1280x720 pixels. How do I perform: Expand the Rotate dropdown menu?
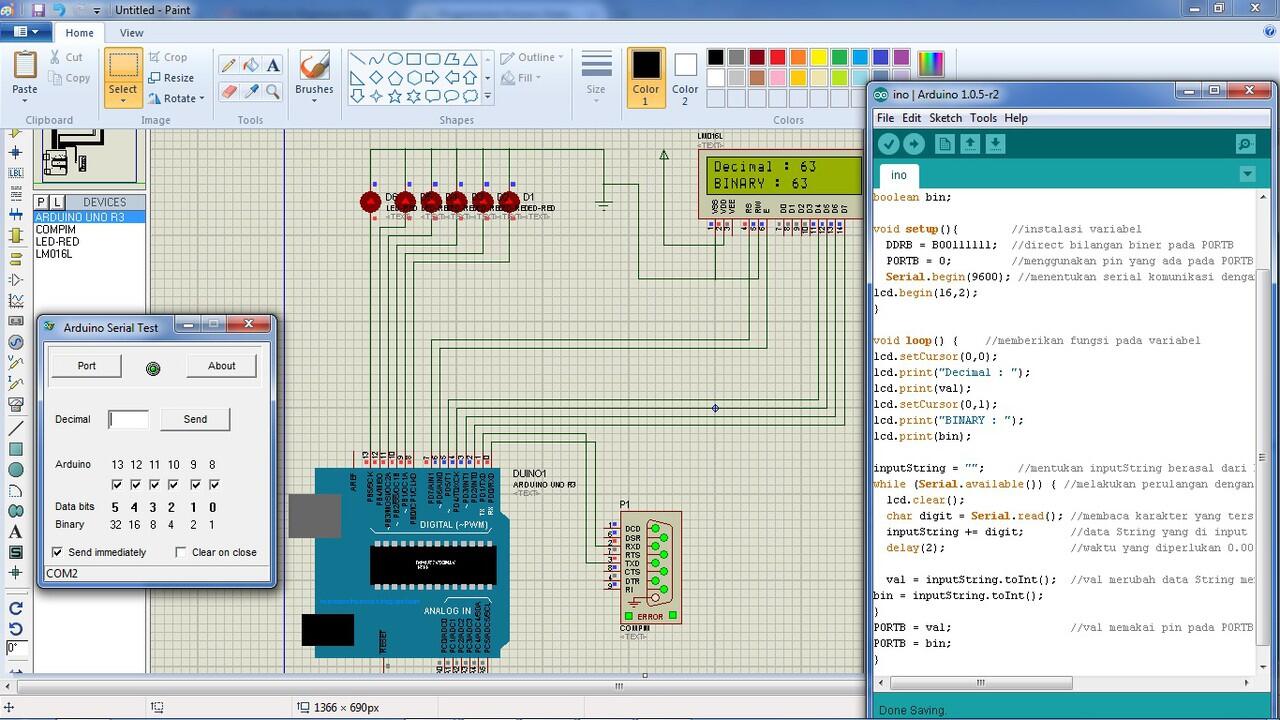(201, 99)
